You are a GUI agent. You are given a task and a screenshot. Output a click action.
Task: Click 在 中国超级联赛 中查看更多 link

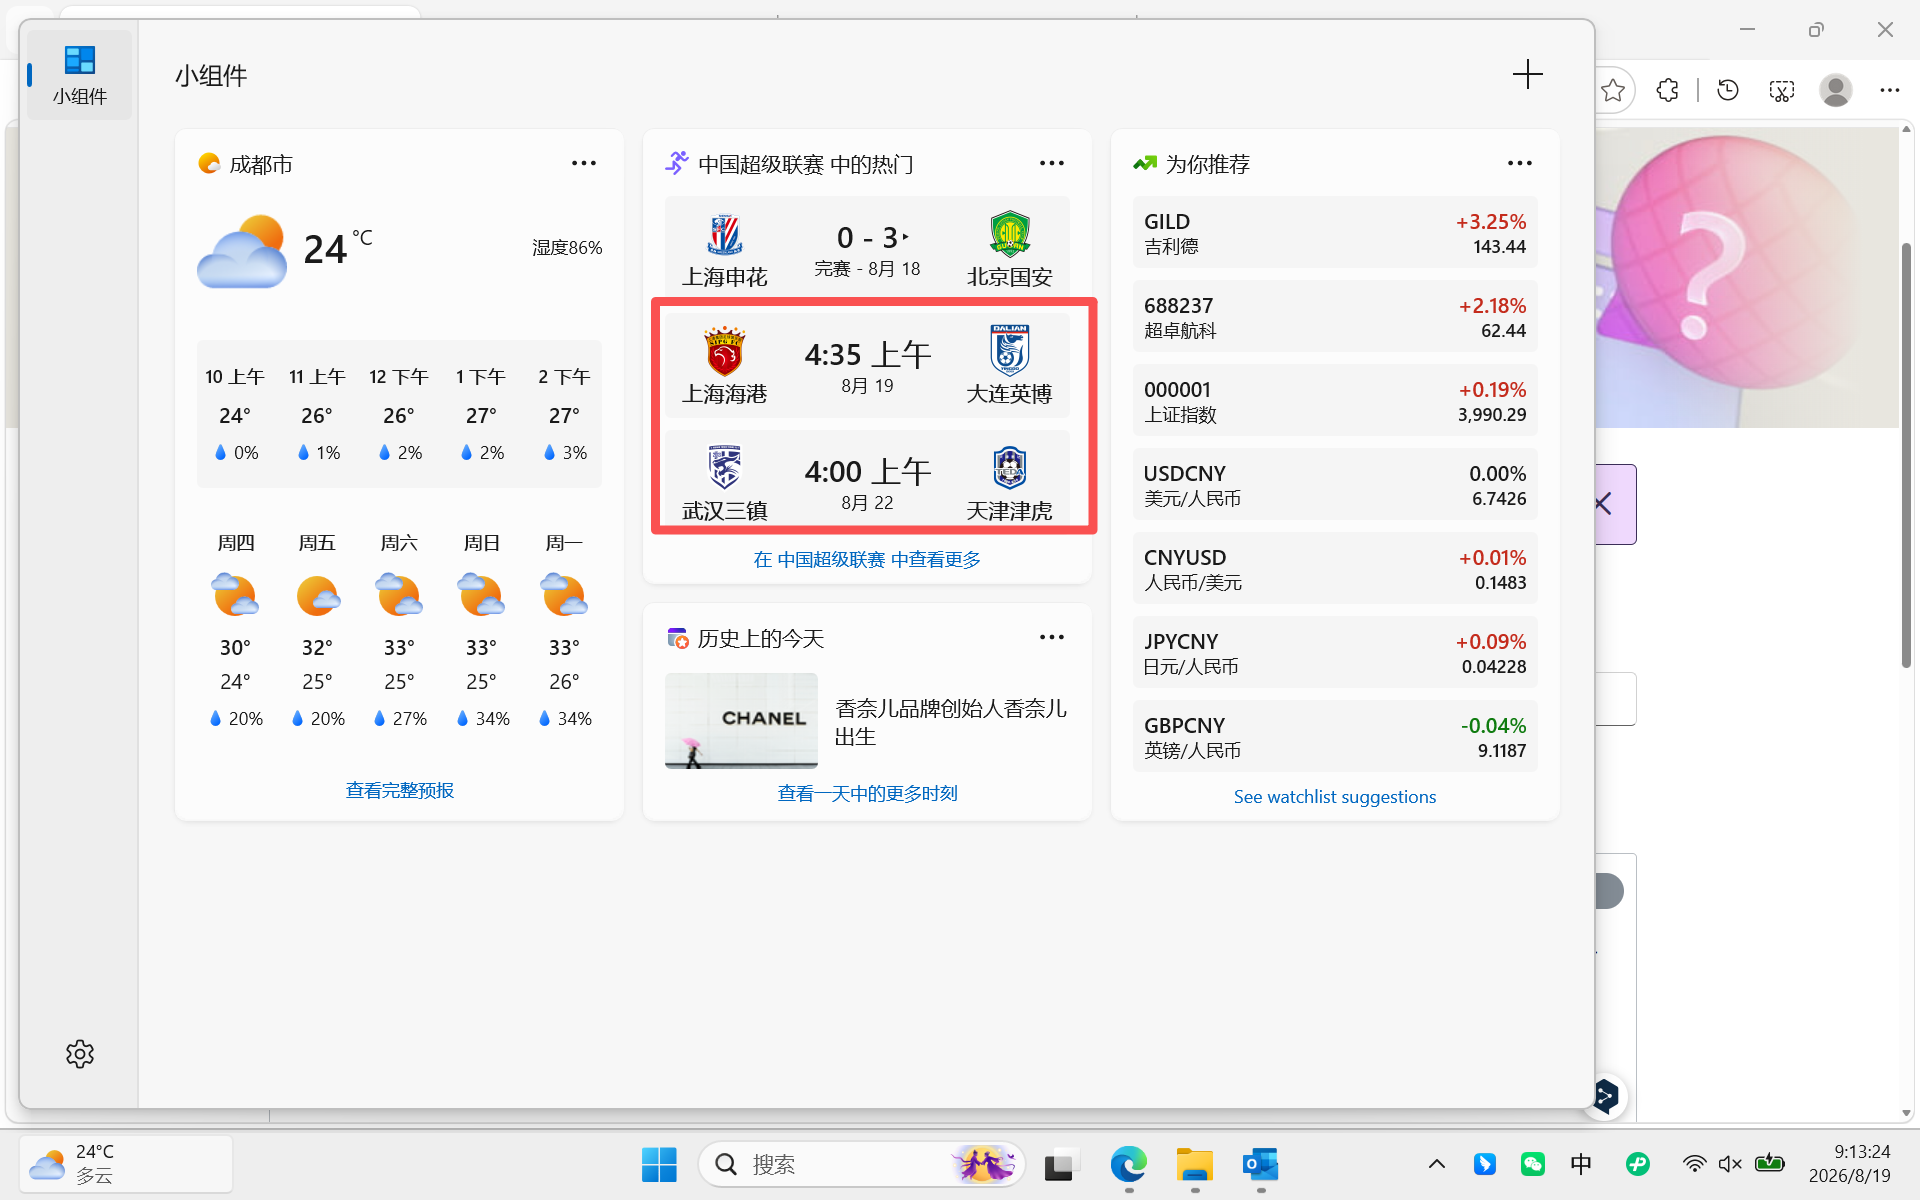coord(867,559)
